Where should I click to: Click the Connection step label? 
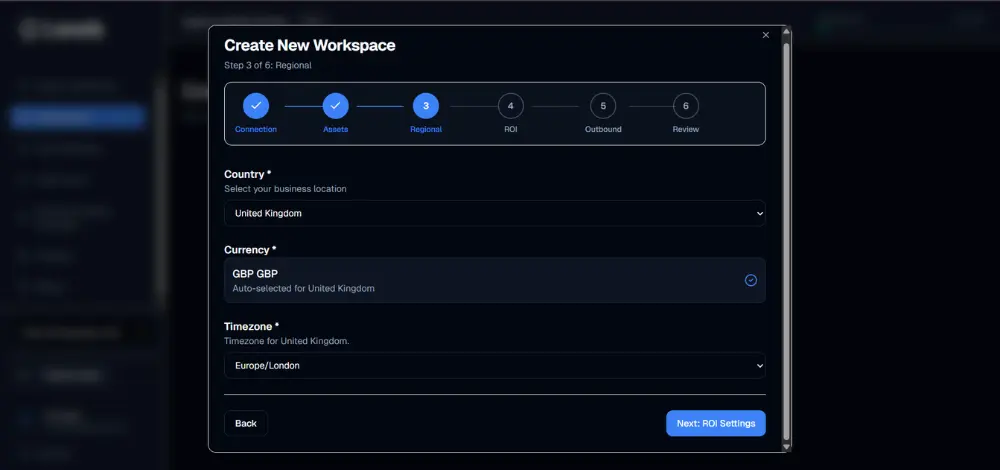[x=256, y=129]
